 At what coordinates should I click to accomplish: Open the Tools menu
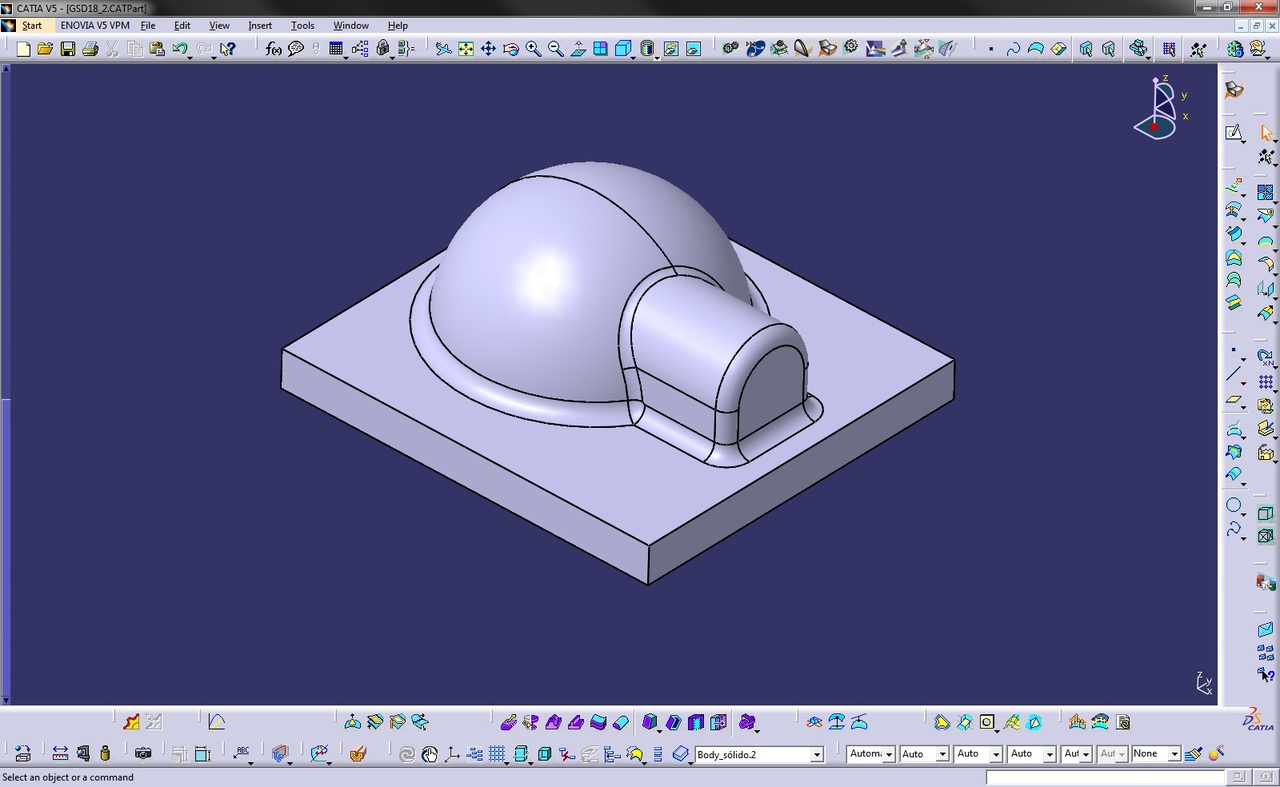302,25
